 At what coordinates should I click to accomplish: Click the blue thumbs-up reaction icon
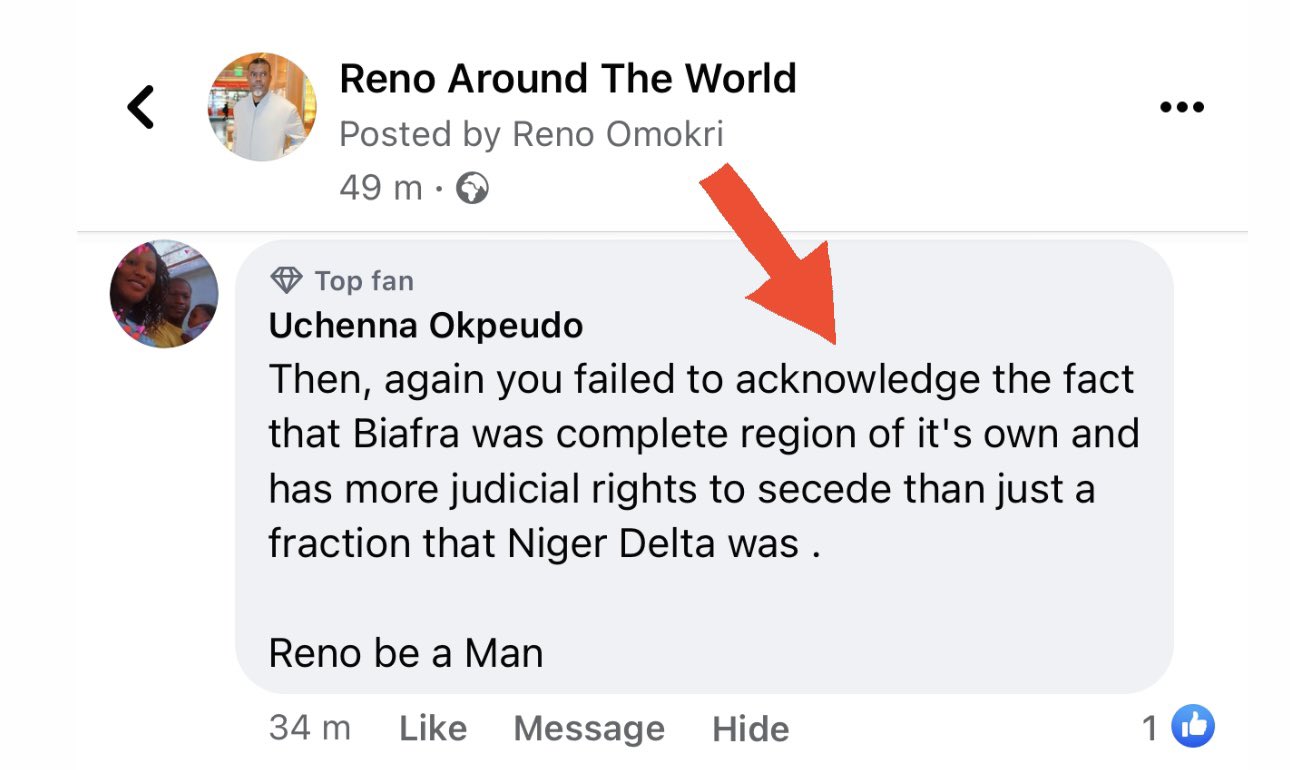coord(1192,727)
